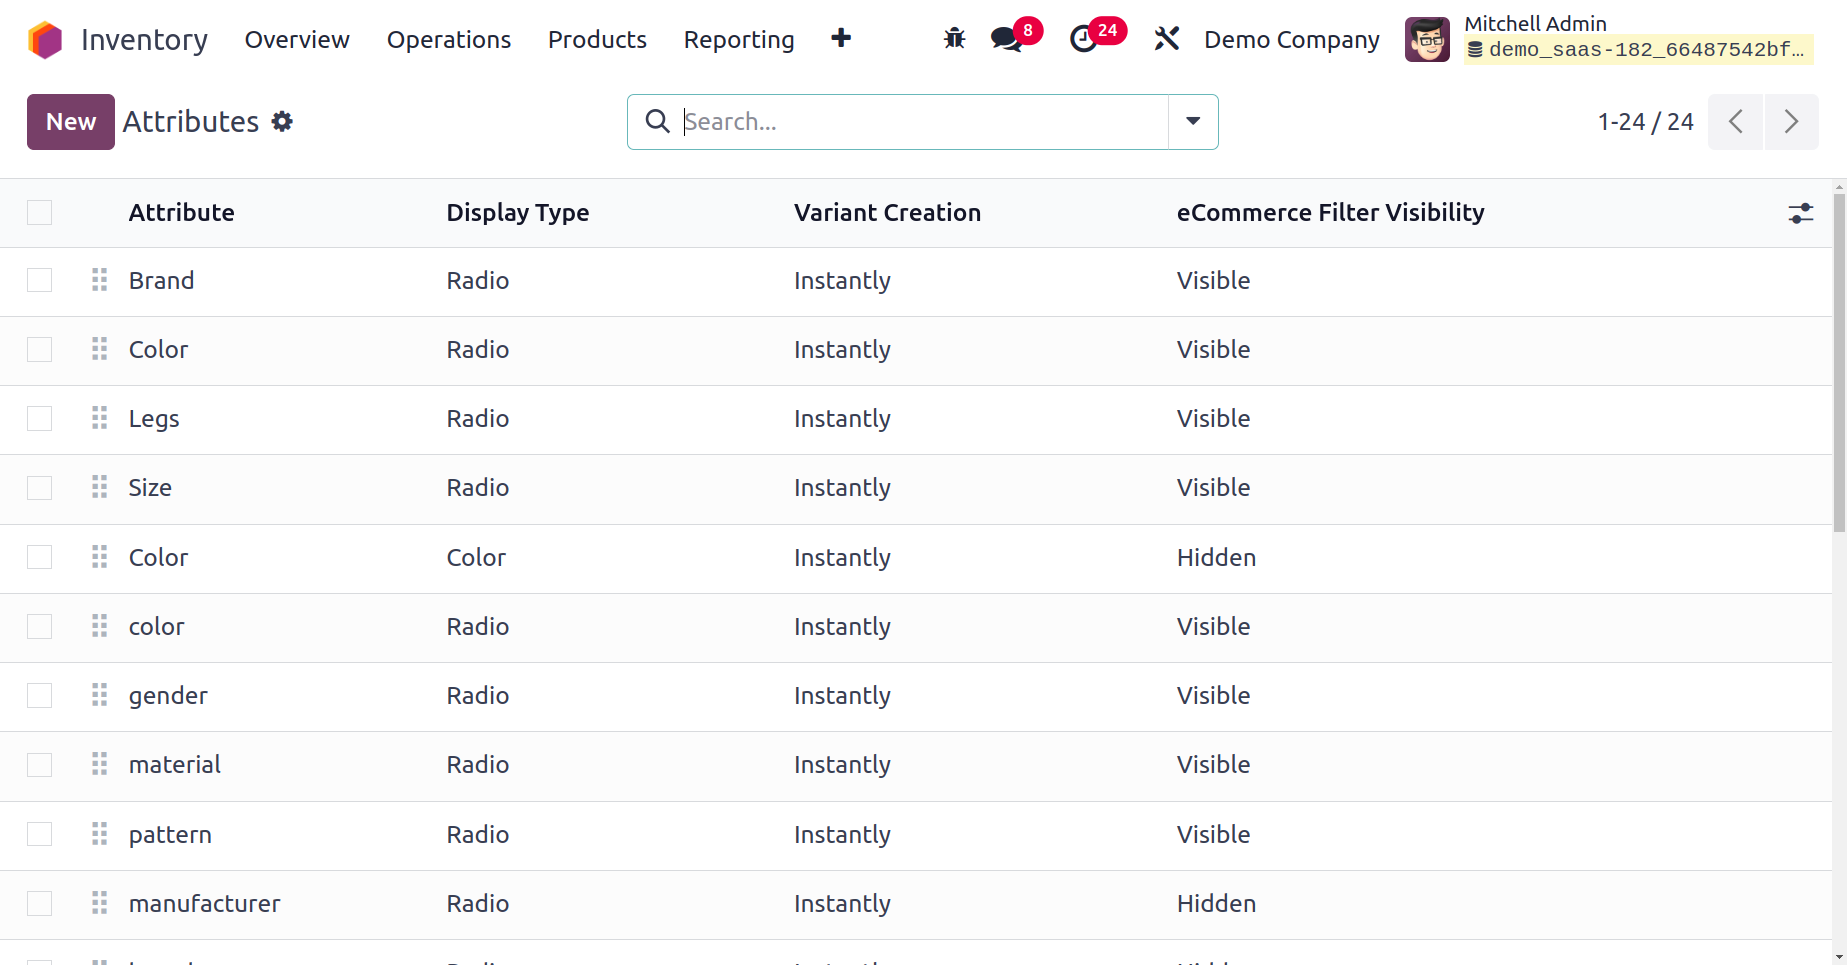The height and width of the screenshot is (965, 1847).
Task: Click the plus icon in the navbar
Action: click(841, 38)
